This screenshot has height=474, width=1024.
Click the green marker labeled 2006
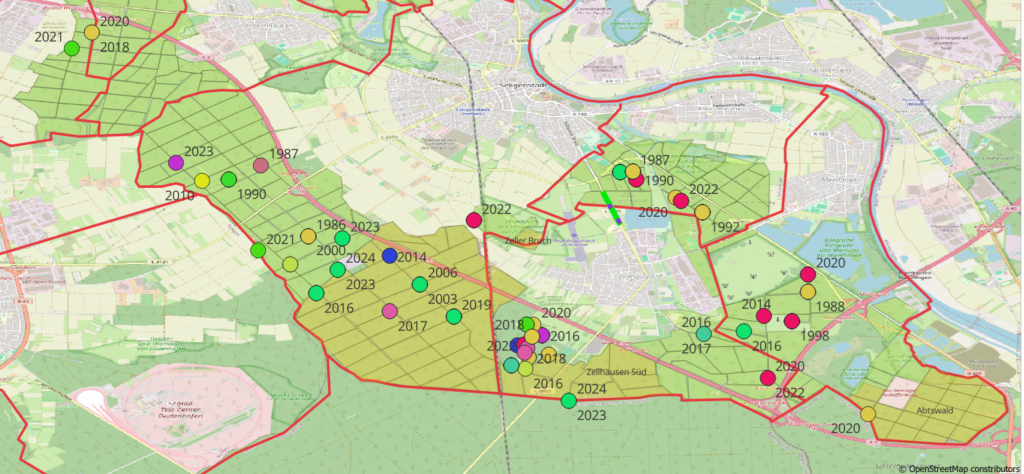[419, 284]
